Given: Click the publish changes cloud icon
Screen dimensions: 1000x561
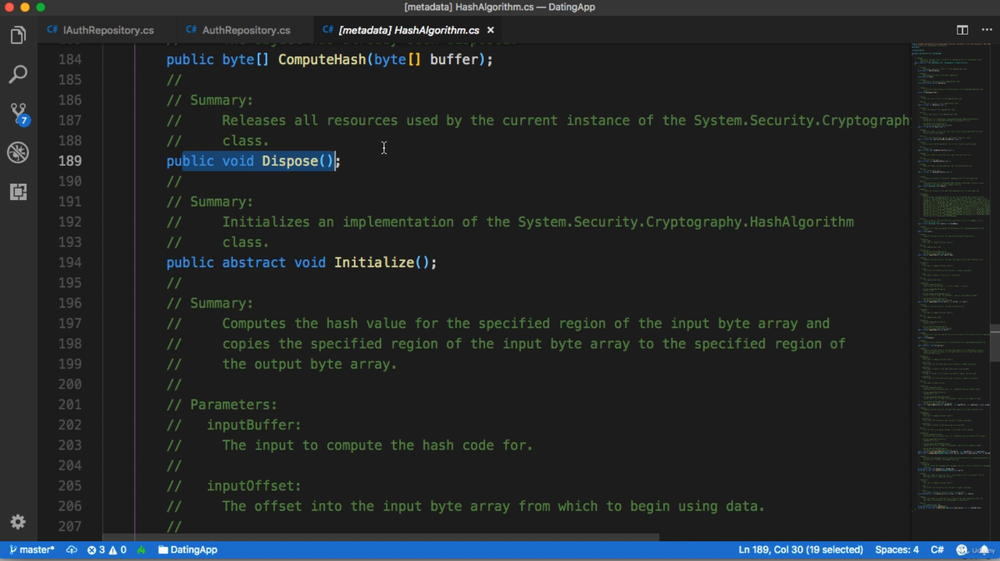Looking at the screenshot, I should point(72,550).
